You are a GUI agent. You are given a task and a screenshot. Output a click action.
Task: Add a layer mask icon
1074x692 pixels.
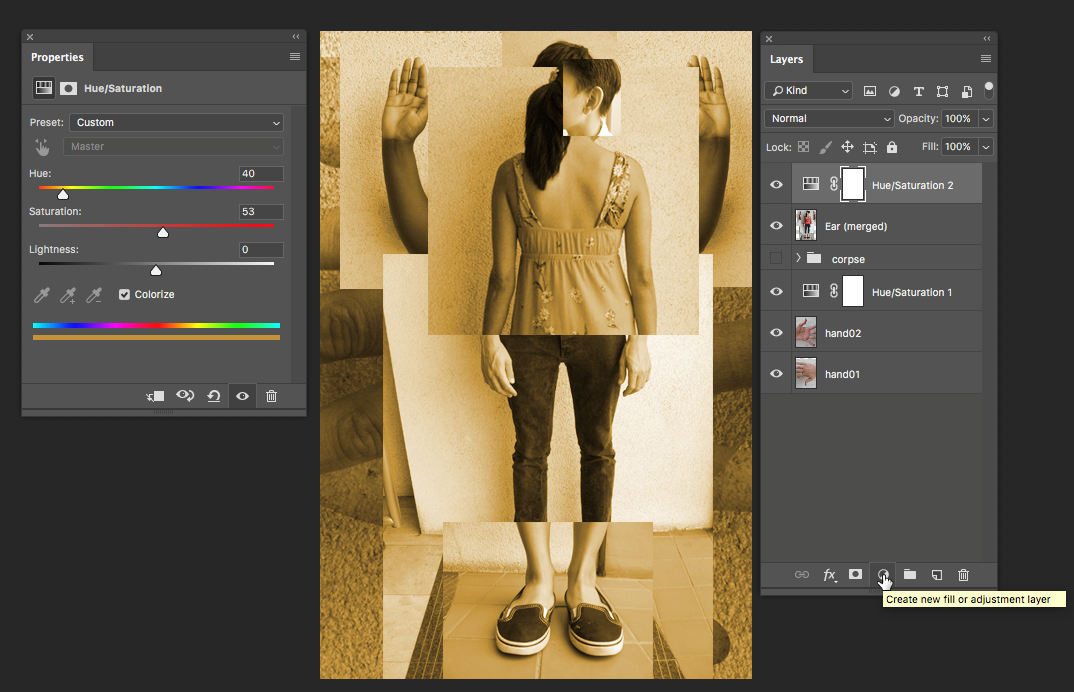point(855,575)
